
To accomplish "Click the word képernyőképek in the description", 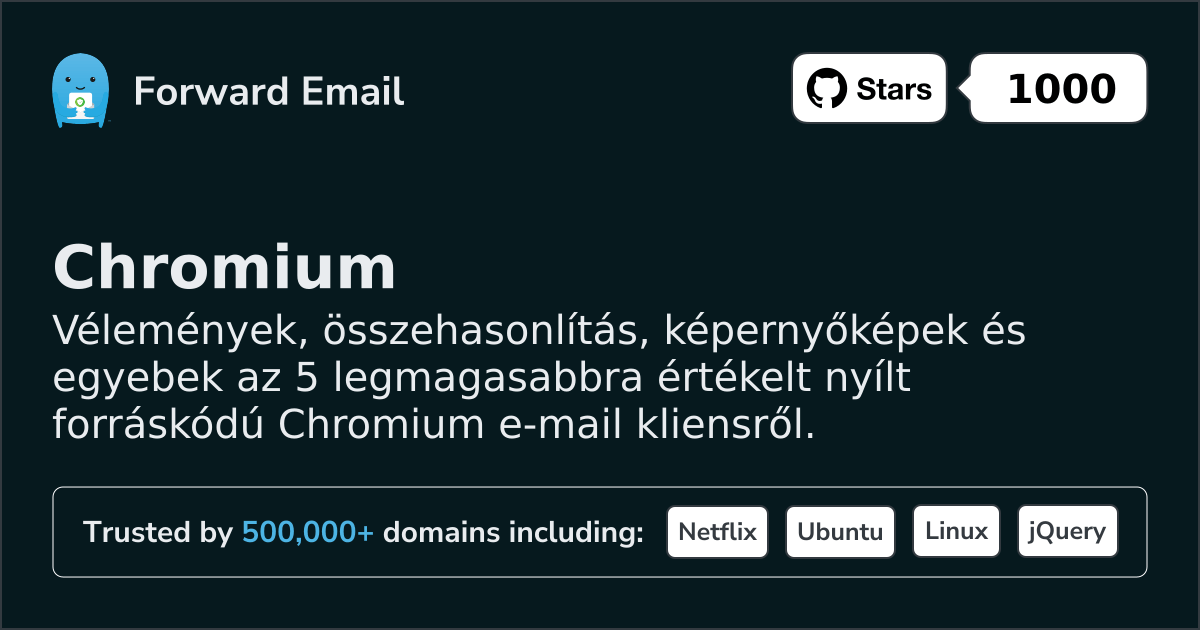I will (x=794, y=331).
